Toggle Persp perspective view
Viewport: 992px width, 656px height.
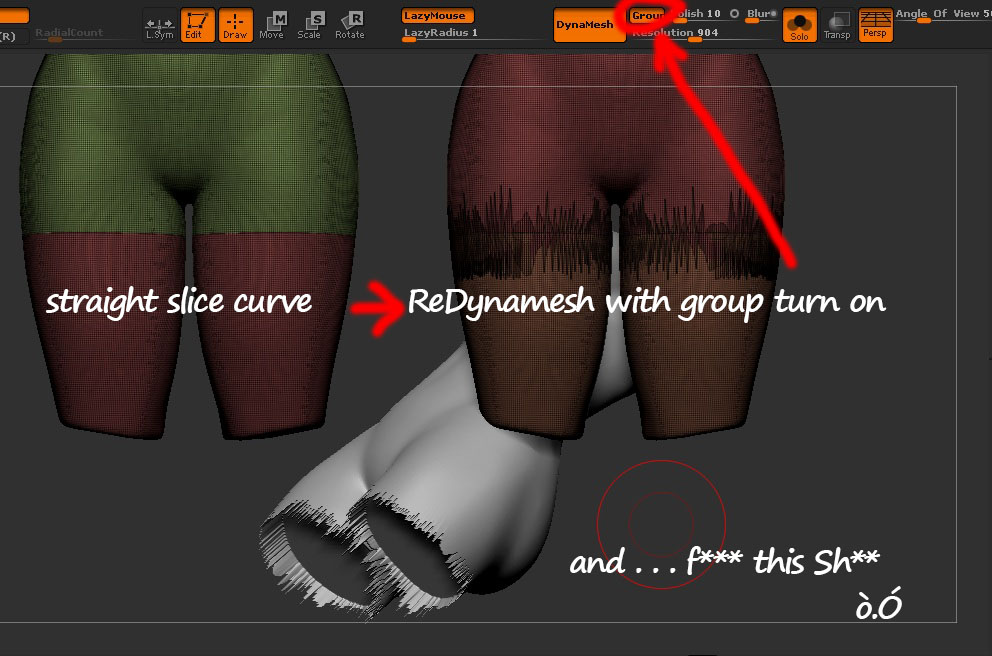875,26
